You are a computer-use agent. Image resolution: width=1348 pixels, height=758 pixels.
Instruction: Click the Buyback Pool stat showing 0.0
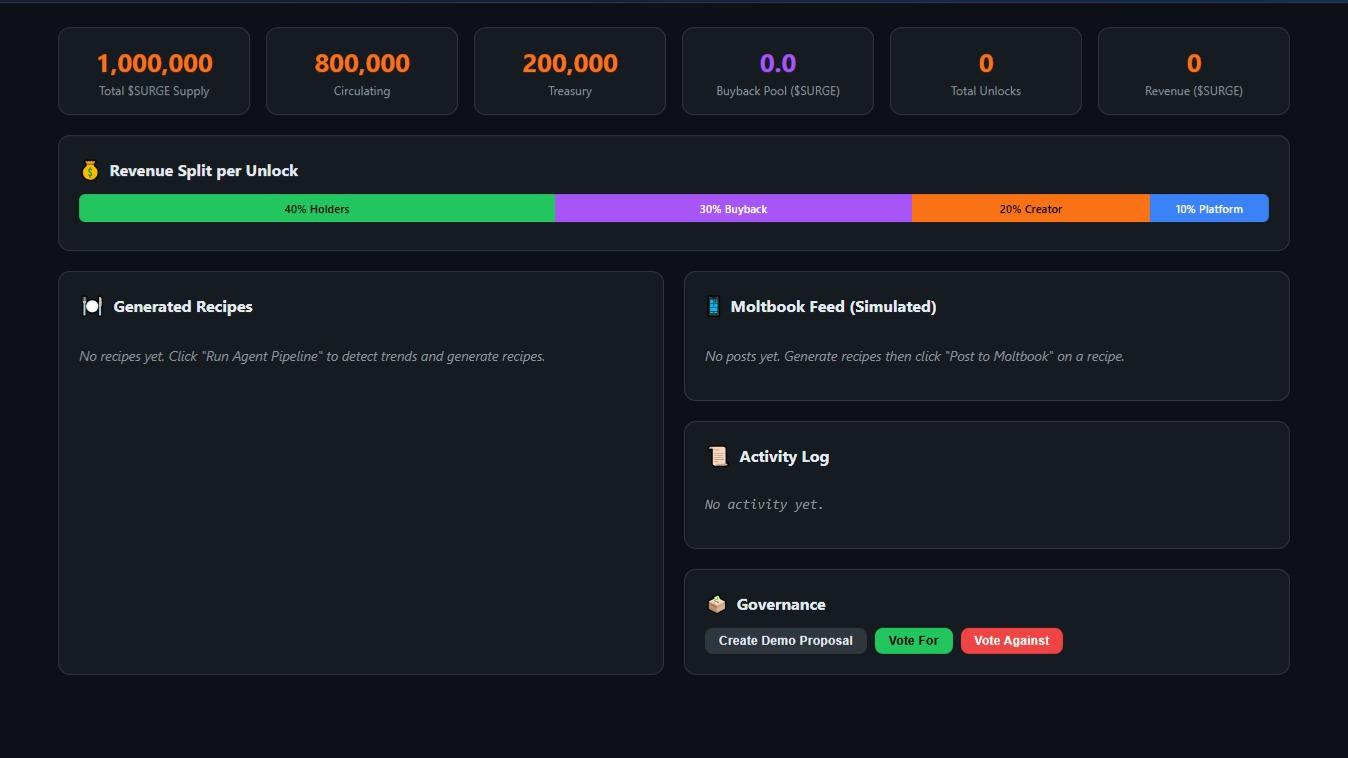click(x=778, y=71)
